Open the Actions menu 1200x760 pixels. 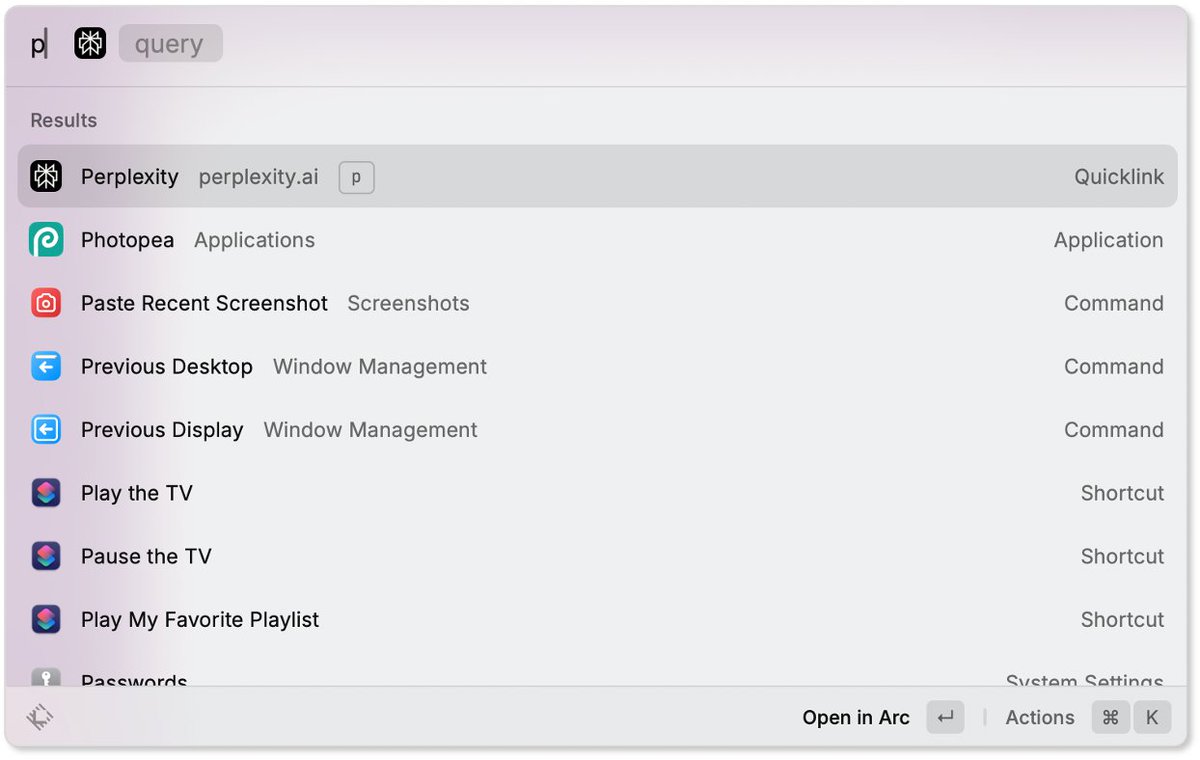click(1040, 717)
